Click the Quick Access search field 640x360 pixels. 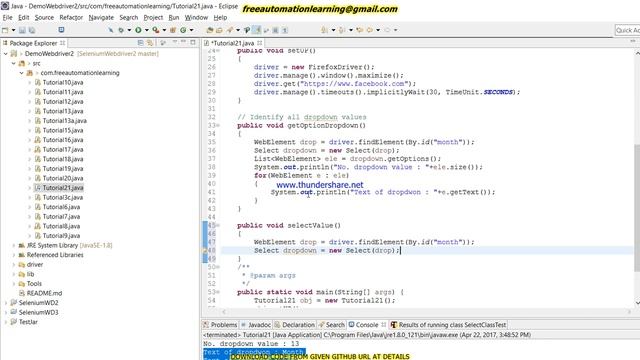tap(627, 30)
